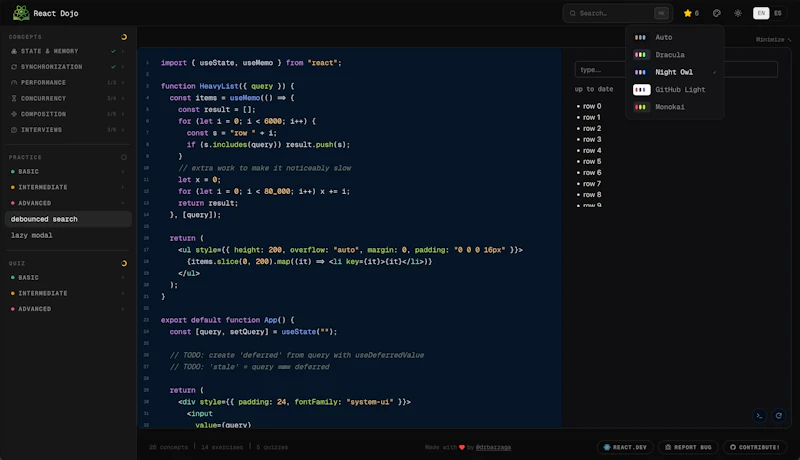The width and height of the screenshot is (800, 460).
Task: Click the Interviews section icon
Action: [x=14, y=130]
